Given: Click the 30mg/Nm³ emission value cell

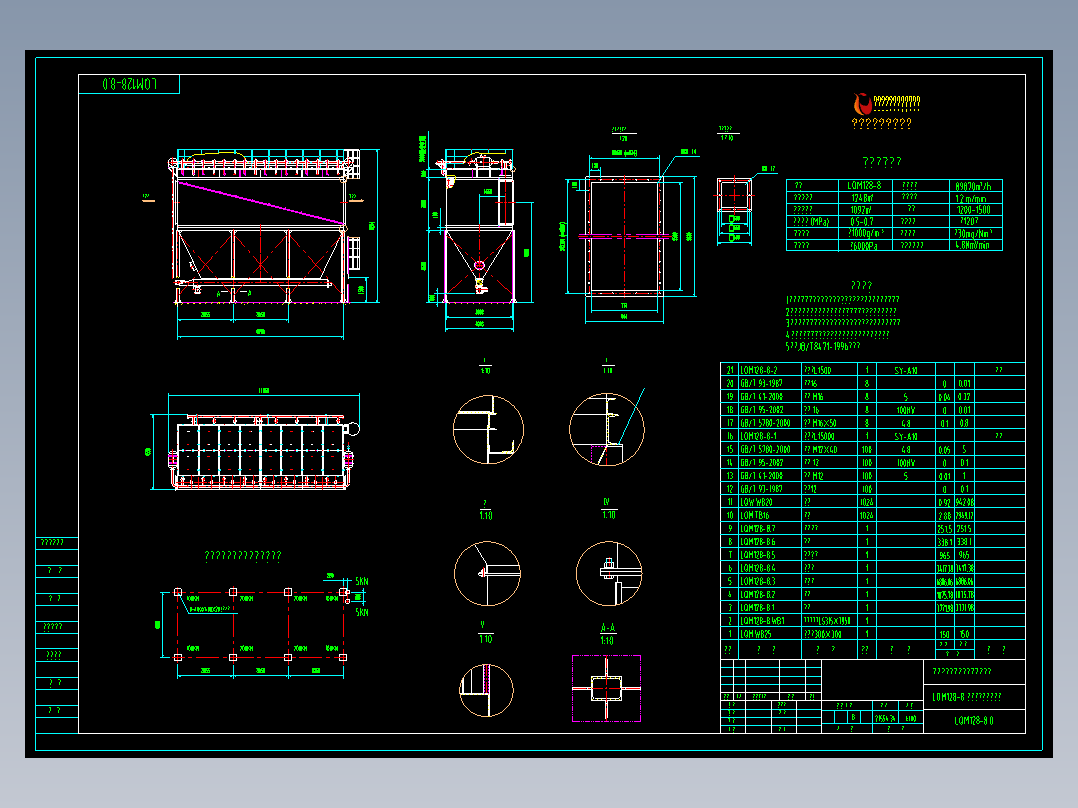Looking at the screenshot, I should tap(976, 233).
